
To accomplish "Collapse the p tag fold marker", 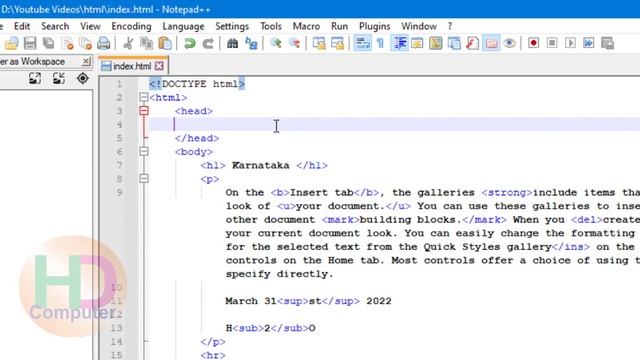I will 144,178.
